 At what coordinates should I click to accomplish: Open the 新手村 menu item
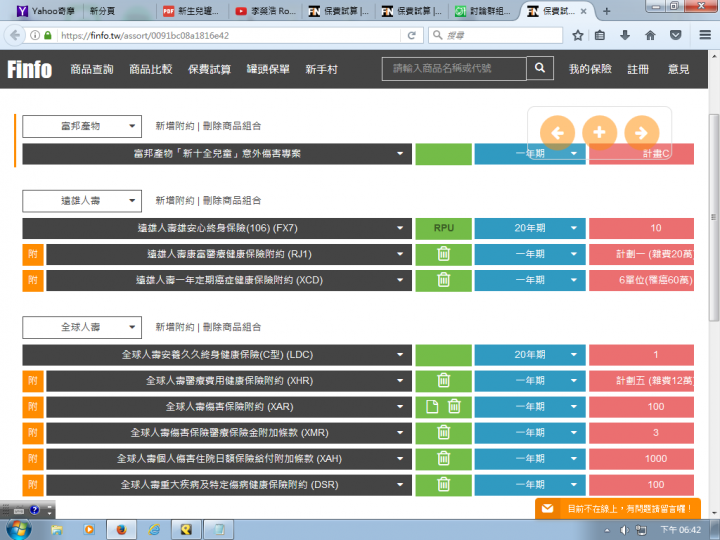[x=321, y=69]
